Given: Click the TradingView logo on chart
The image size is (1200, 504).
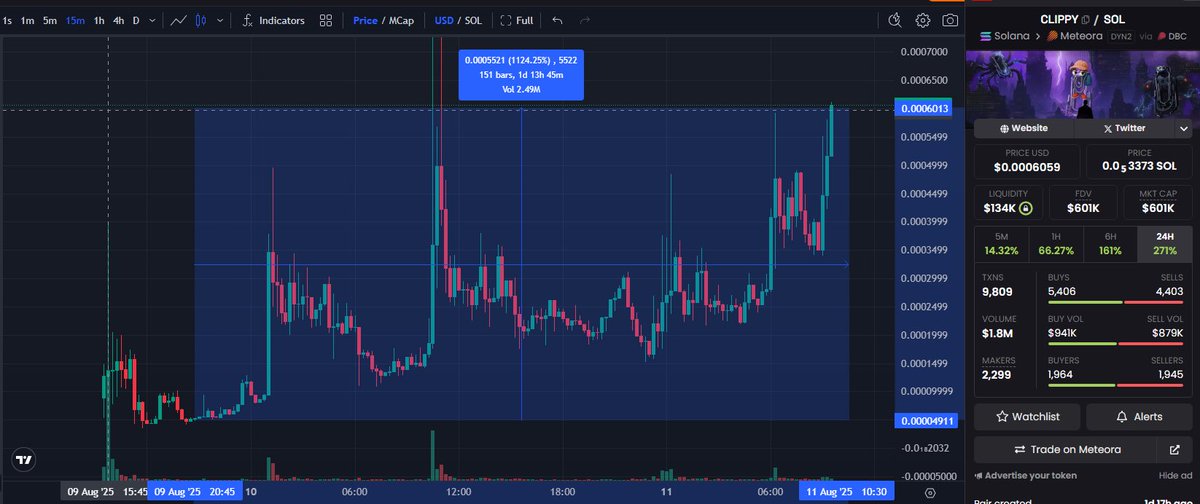Looking at the screenshot, I should (x=23, y=460).
